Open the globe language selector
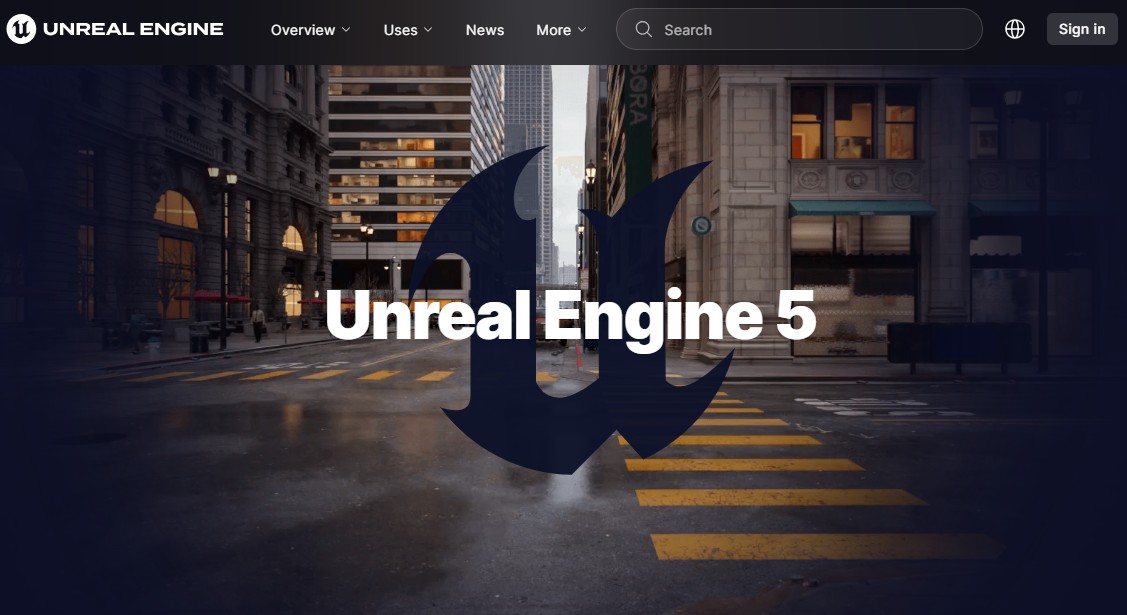 1015,29
